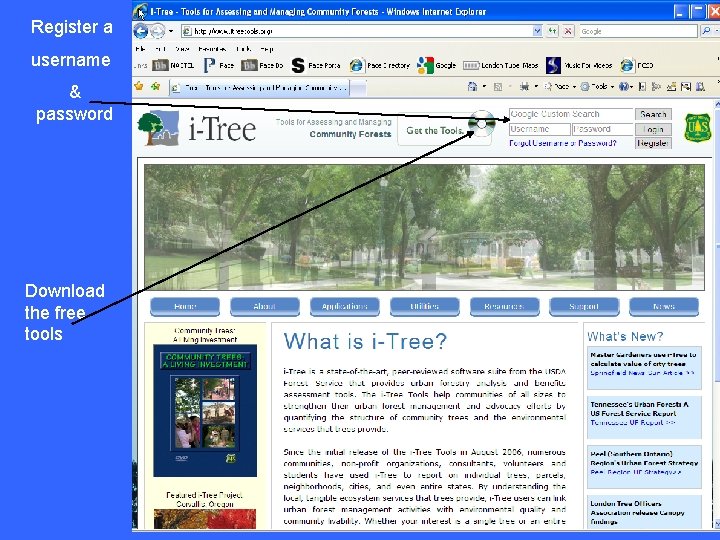
Task: Click the Home house icon in command bar
Action: click(x=472, y=86)
